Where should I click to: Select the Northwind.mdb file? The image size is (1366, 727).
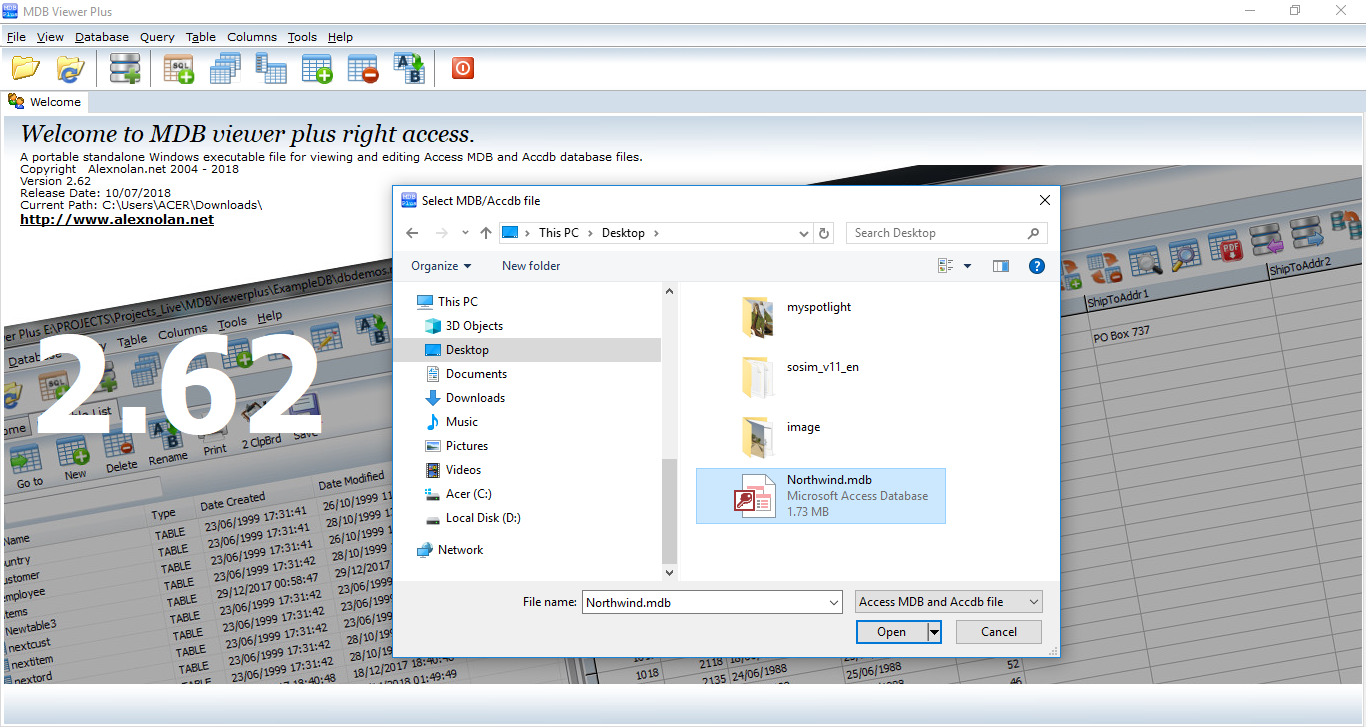click(821, 496)
